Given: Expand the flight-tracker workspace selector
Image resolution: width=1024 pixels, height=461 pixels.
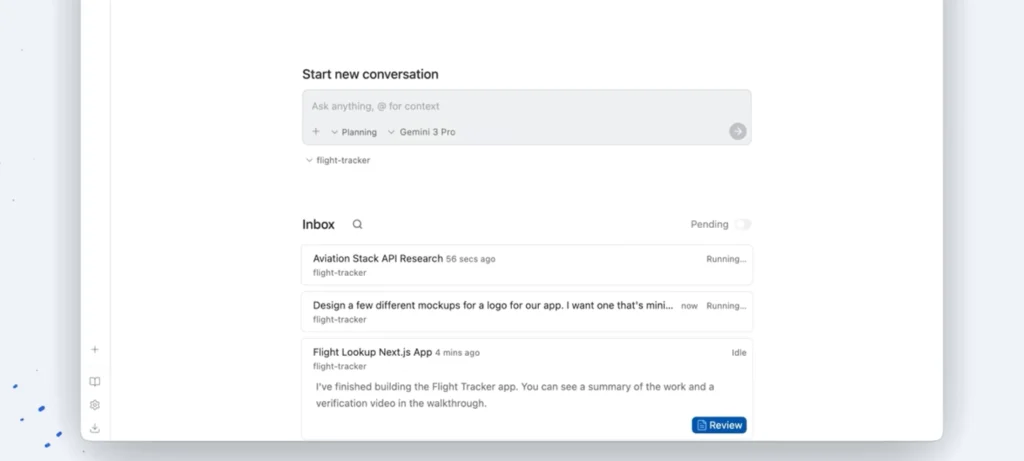Looking at the screenshot, I should tap(338, 160).
